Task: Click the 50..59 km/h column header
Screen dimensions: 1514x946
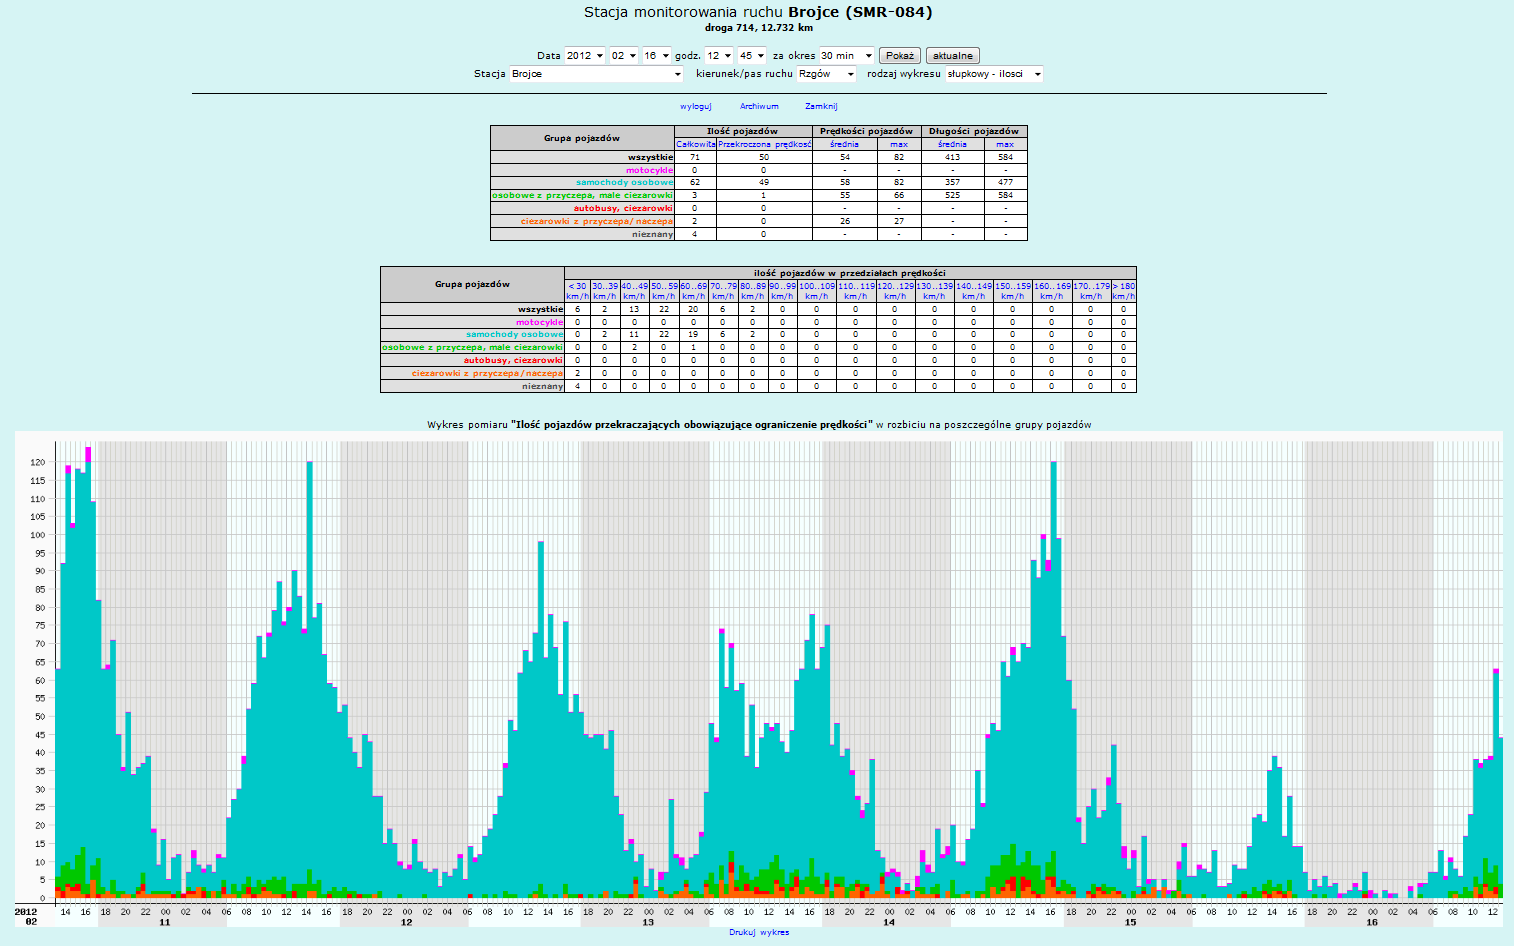Action: 664,291
